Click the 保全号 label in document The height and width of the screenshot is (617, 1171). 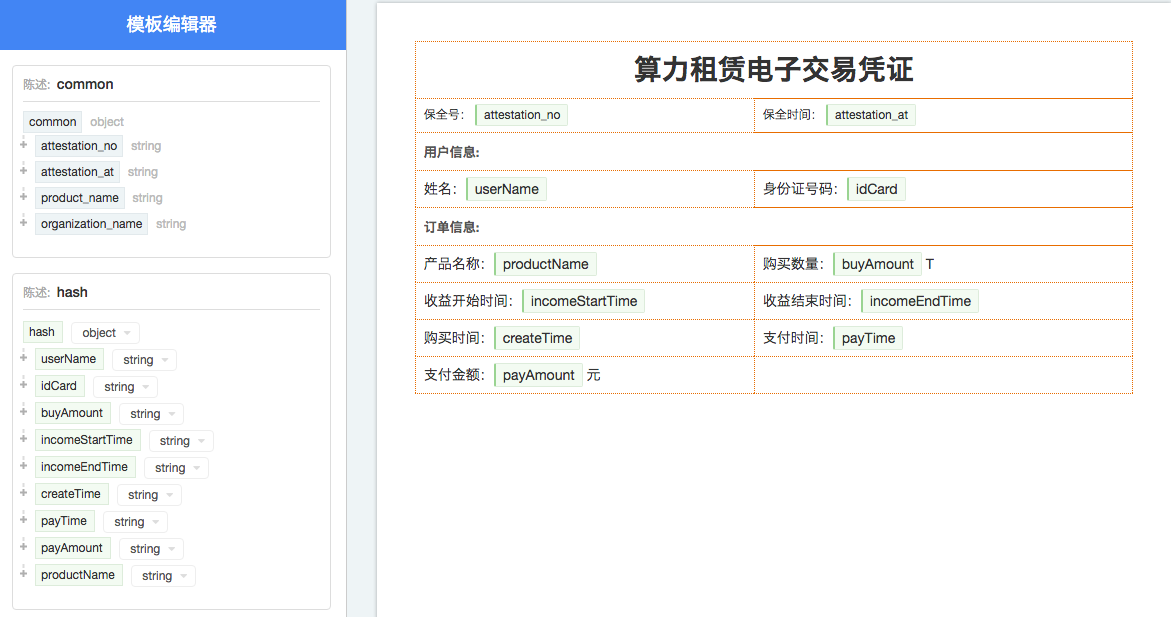pyautogui.click(x=444, y=115)
